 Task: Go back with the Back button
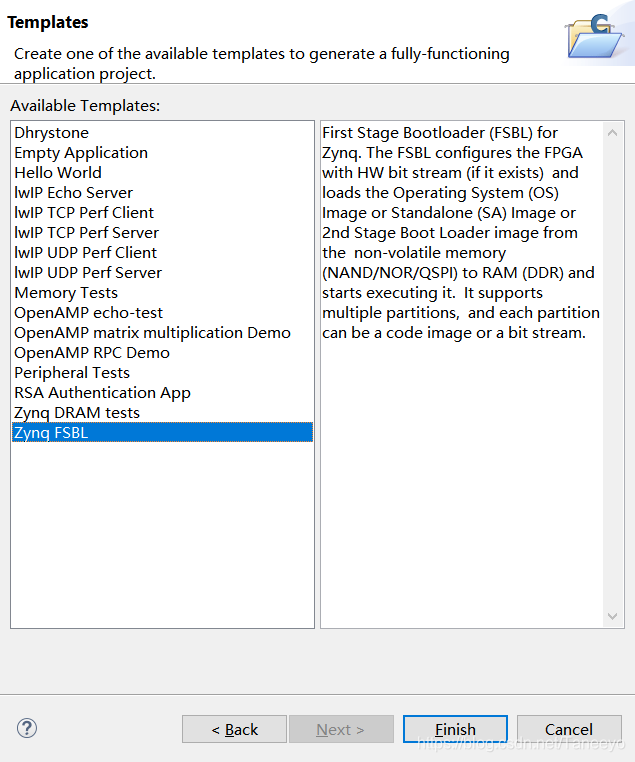click(x=234, y=729)
